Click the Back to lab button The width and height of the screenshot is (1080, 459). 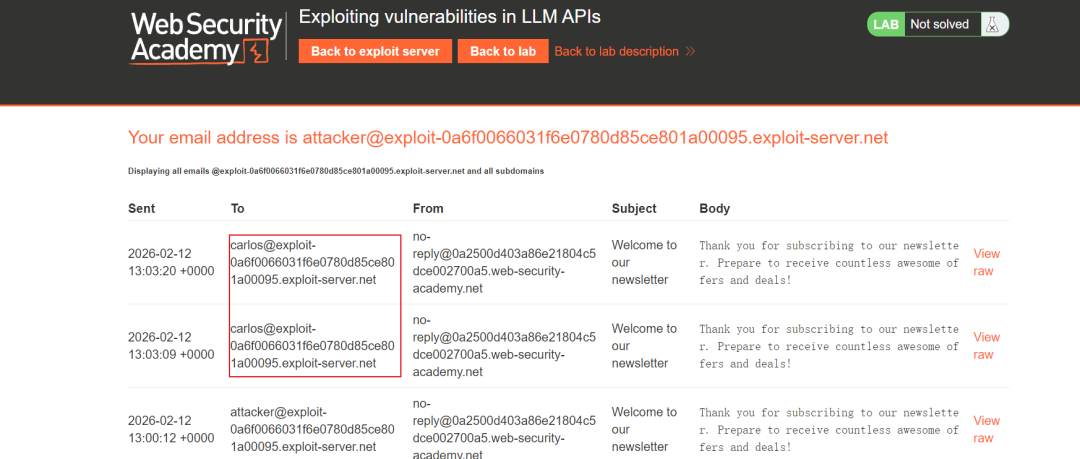point(503,51)
